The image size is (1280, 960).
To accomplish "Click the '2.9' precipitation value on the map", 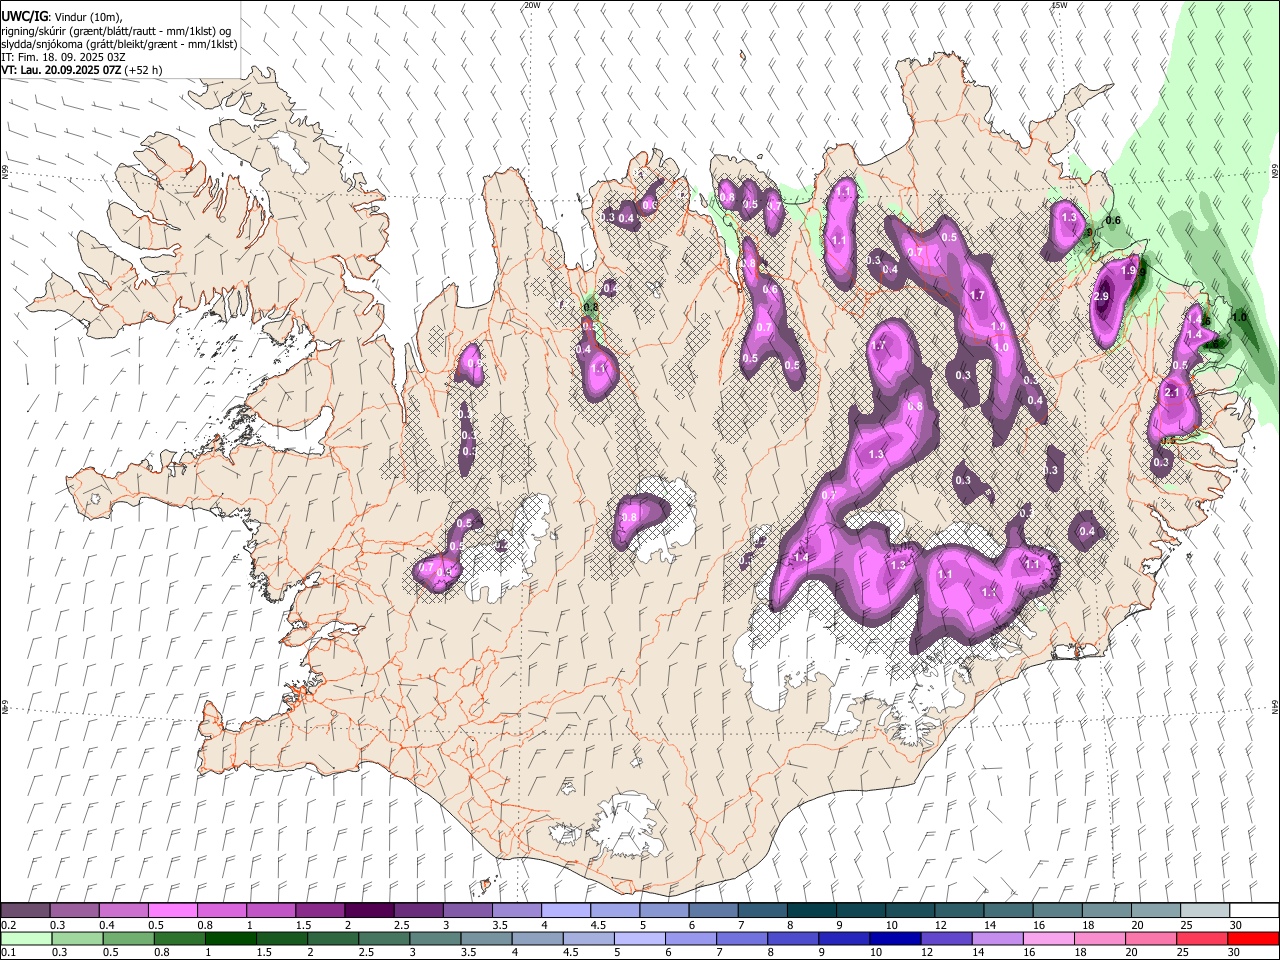I will pyautogui.click(x=1102, y=297).
